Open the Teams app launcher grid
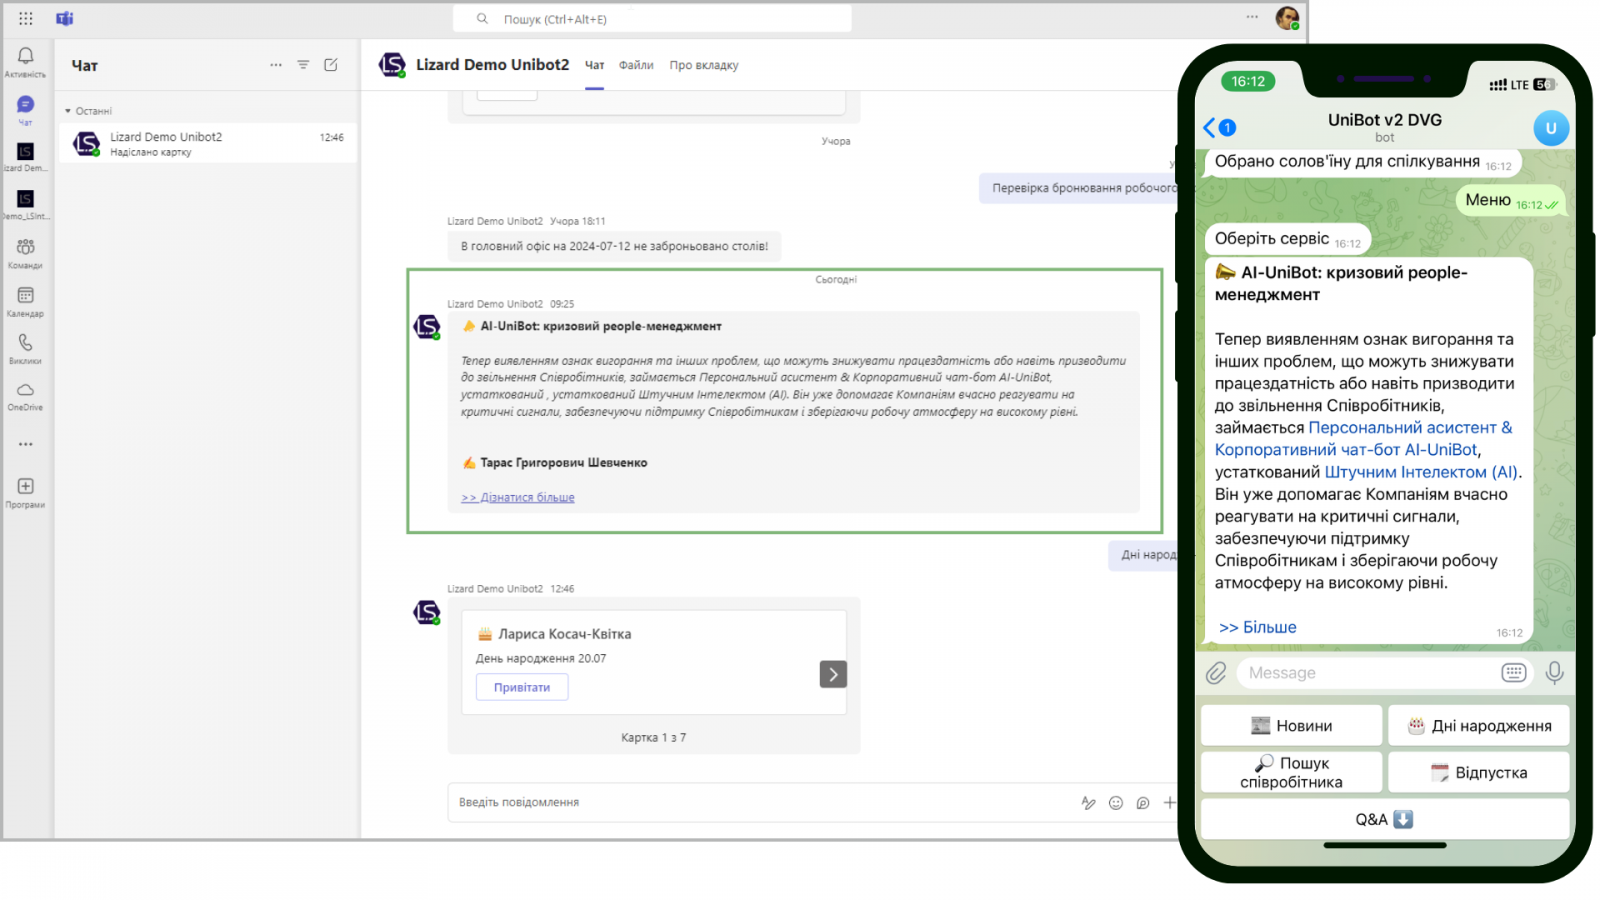The height and width of the screenshot is (900, 1600). click(25, 18)
